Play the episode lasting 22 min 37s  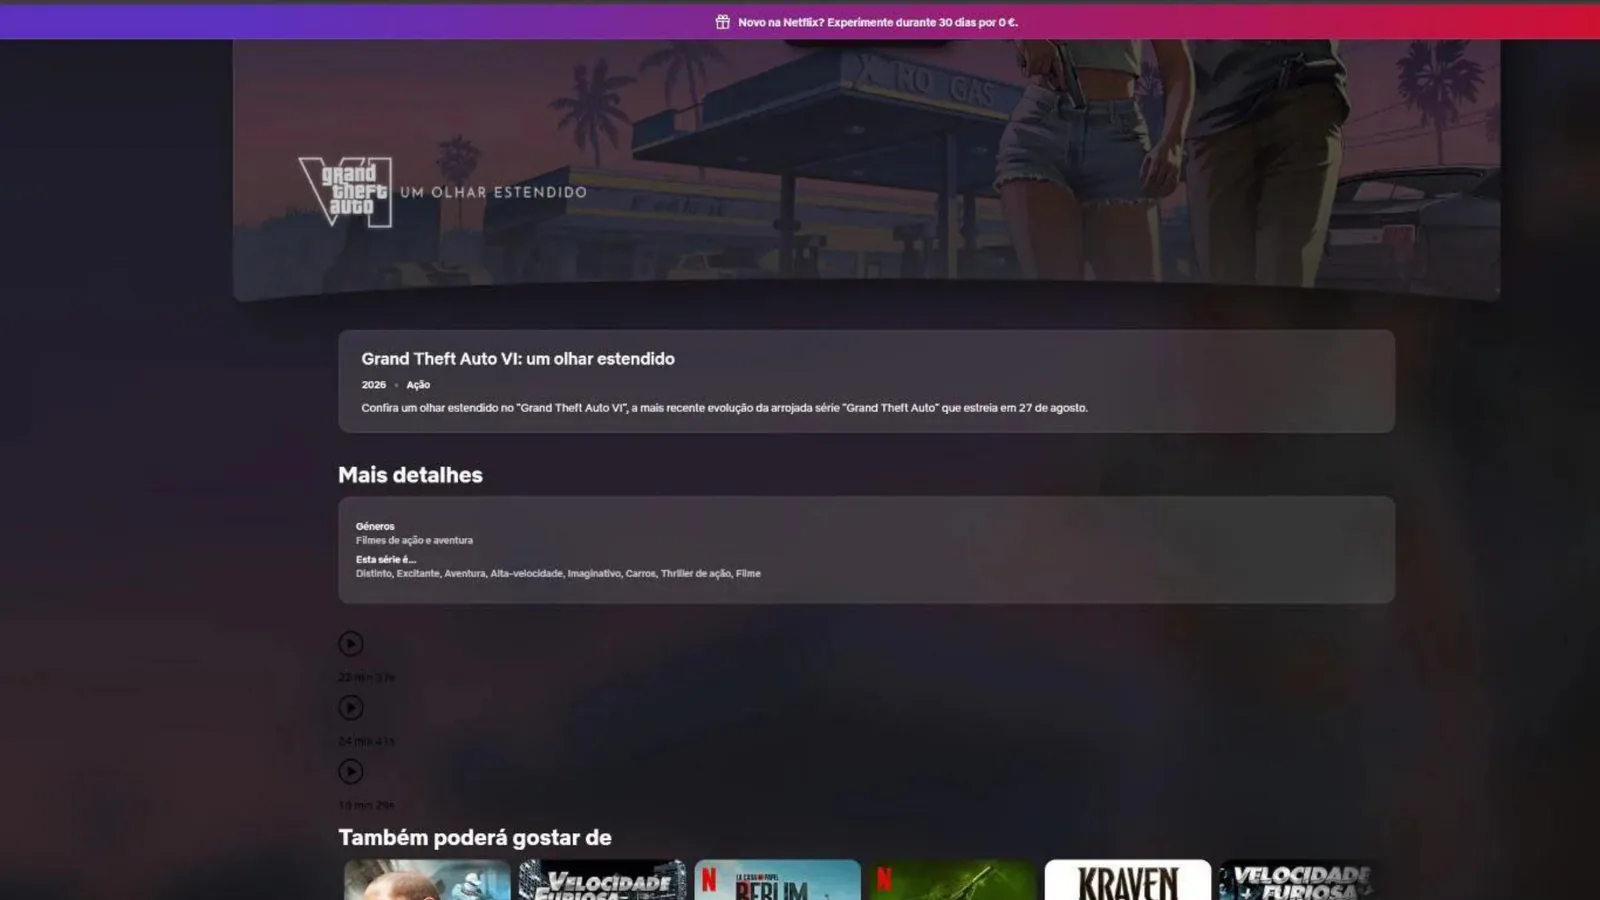click(x=350, y=643)
